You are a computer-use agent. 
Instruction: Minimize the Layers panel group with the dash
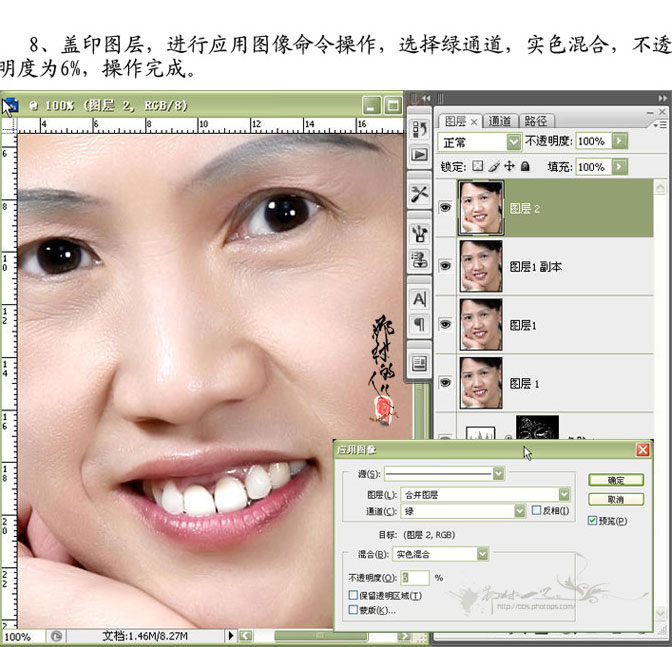[650, 112]
